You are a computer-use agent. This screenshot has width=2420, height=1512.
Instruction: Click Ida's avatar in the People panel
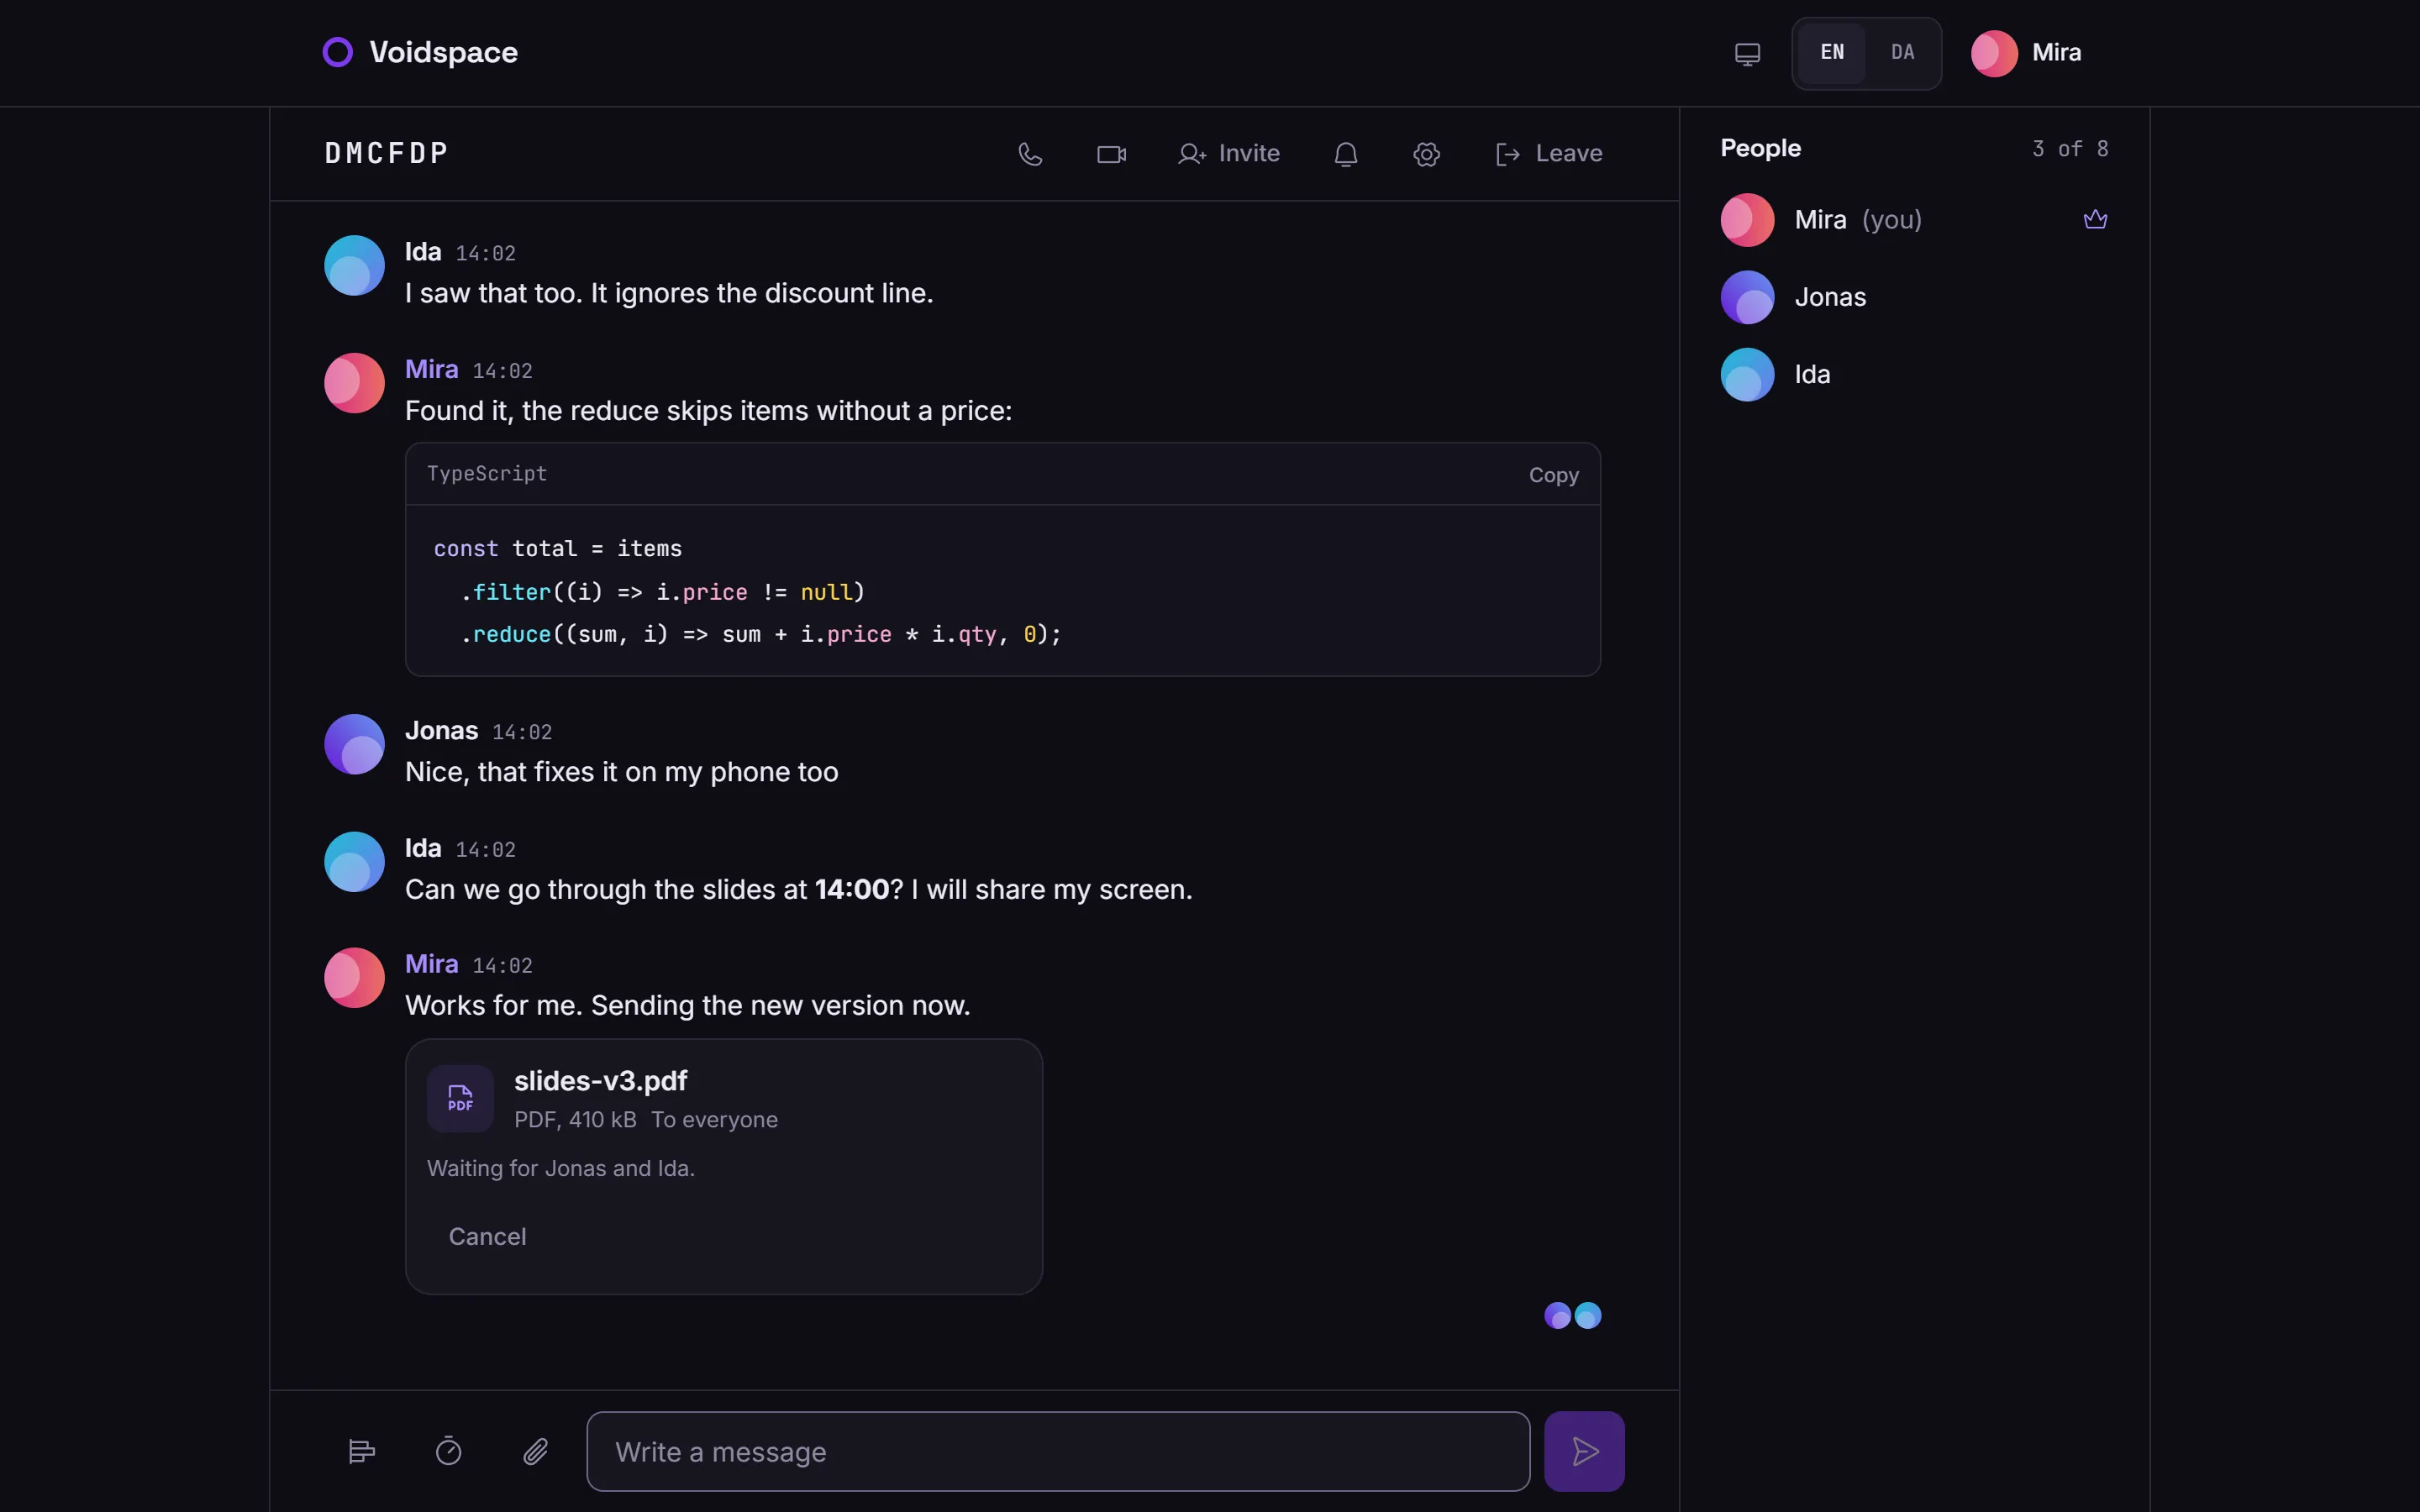1747,374
